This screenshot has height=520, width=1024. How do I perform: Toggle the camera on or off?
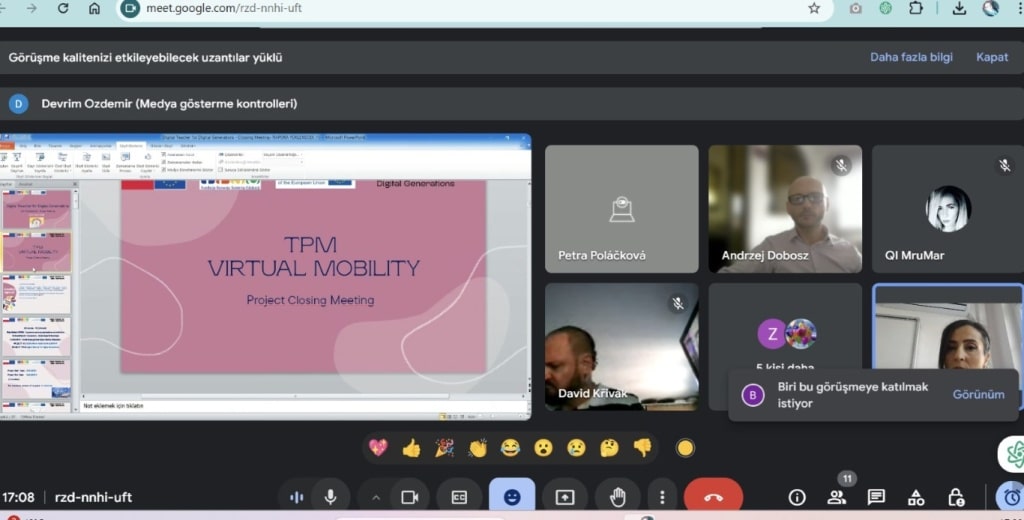[409, 496]
